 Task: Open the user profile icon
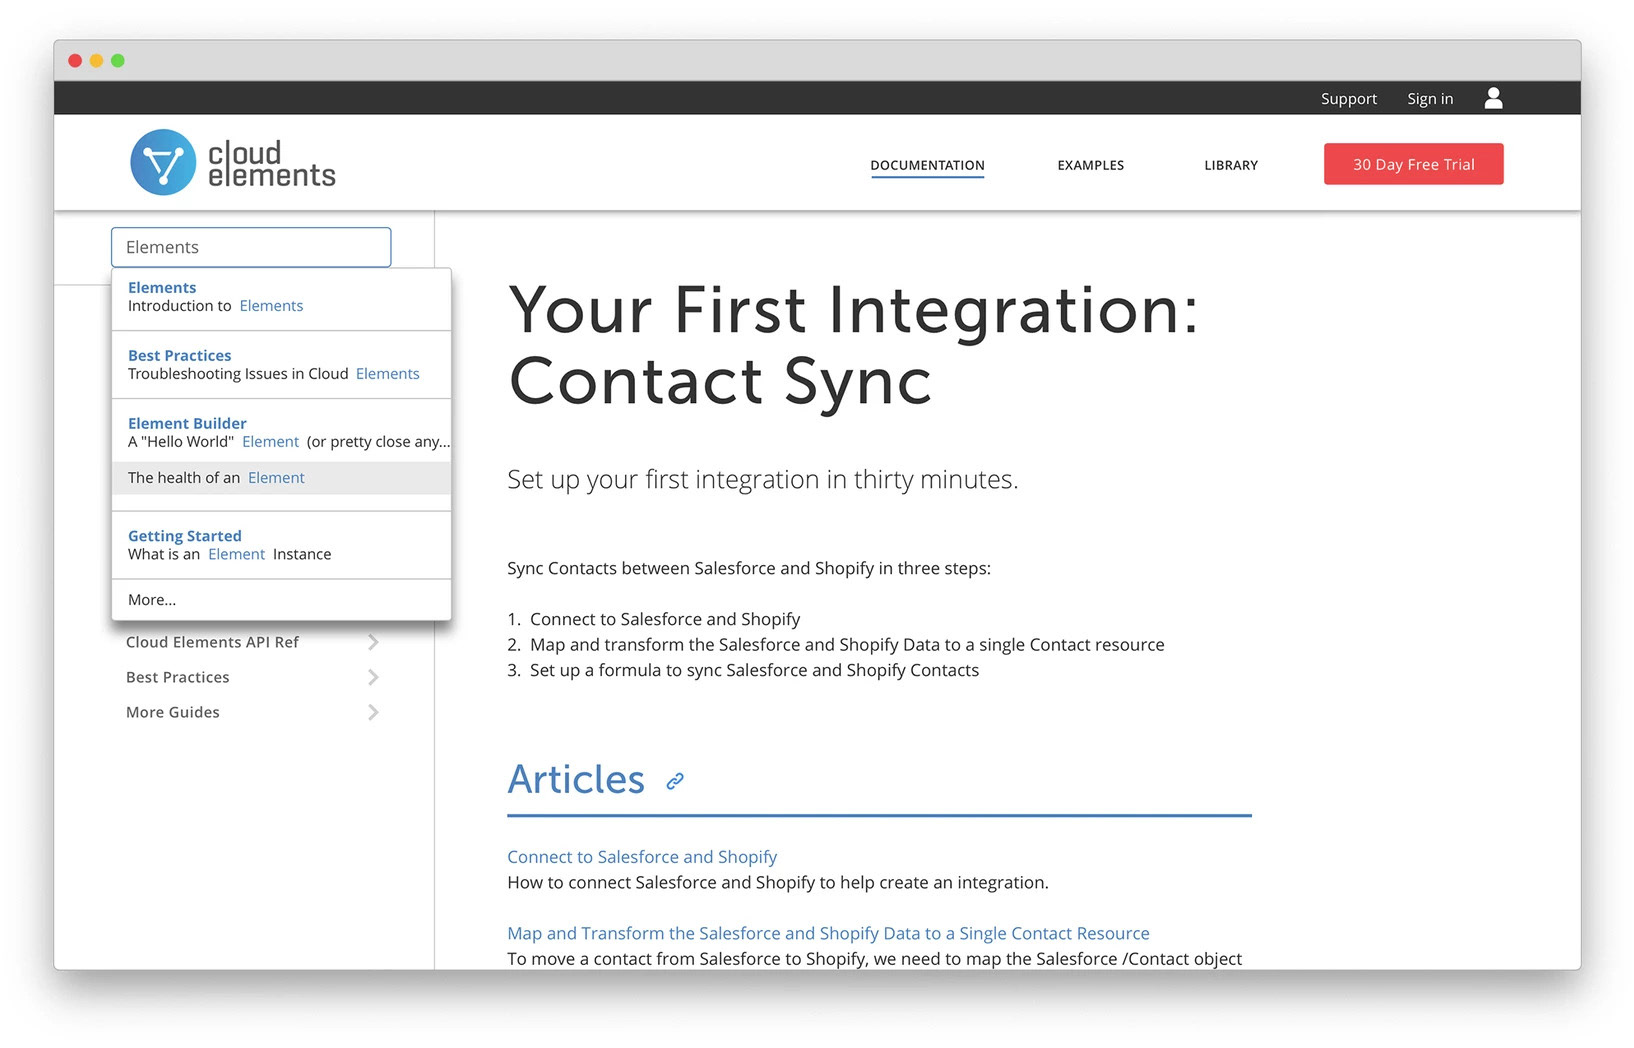(x=1493, y=98)
